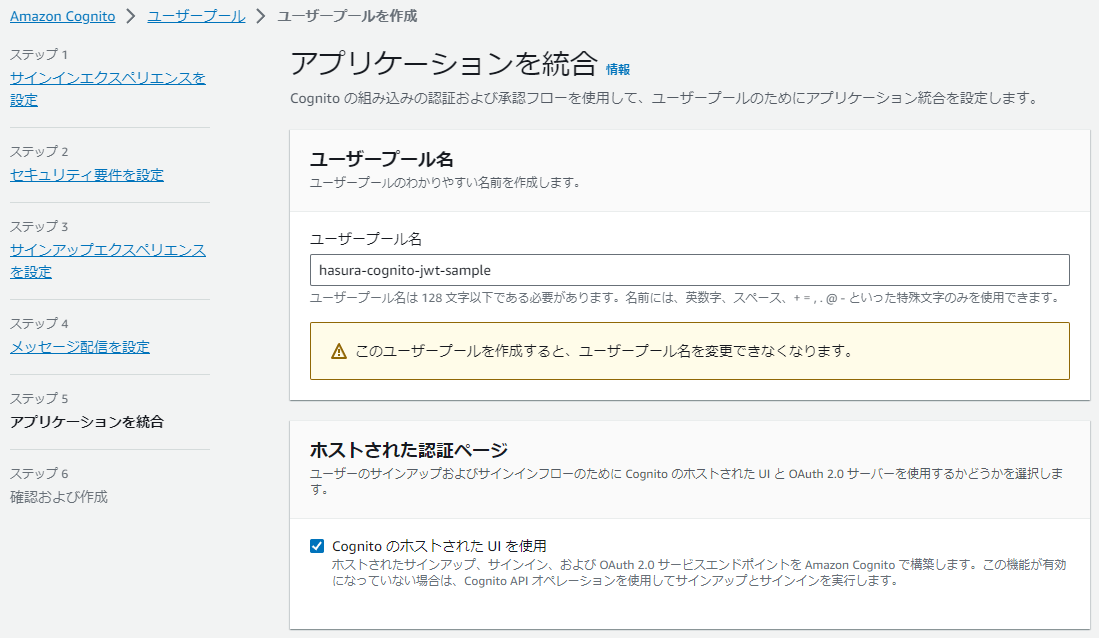Screen dimensions: 1099x638
Task: Open step 2 セキュリティ要件を設定 link
Action: pyautogui.click(x=87, y=175)
